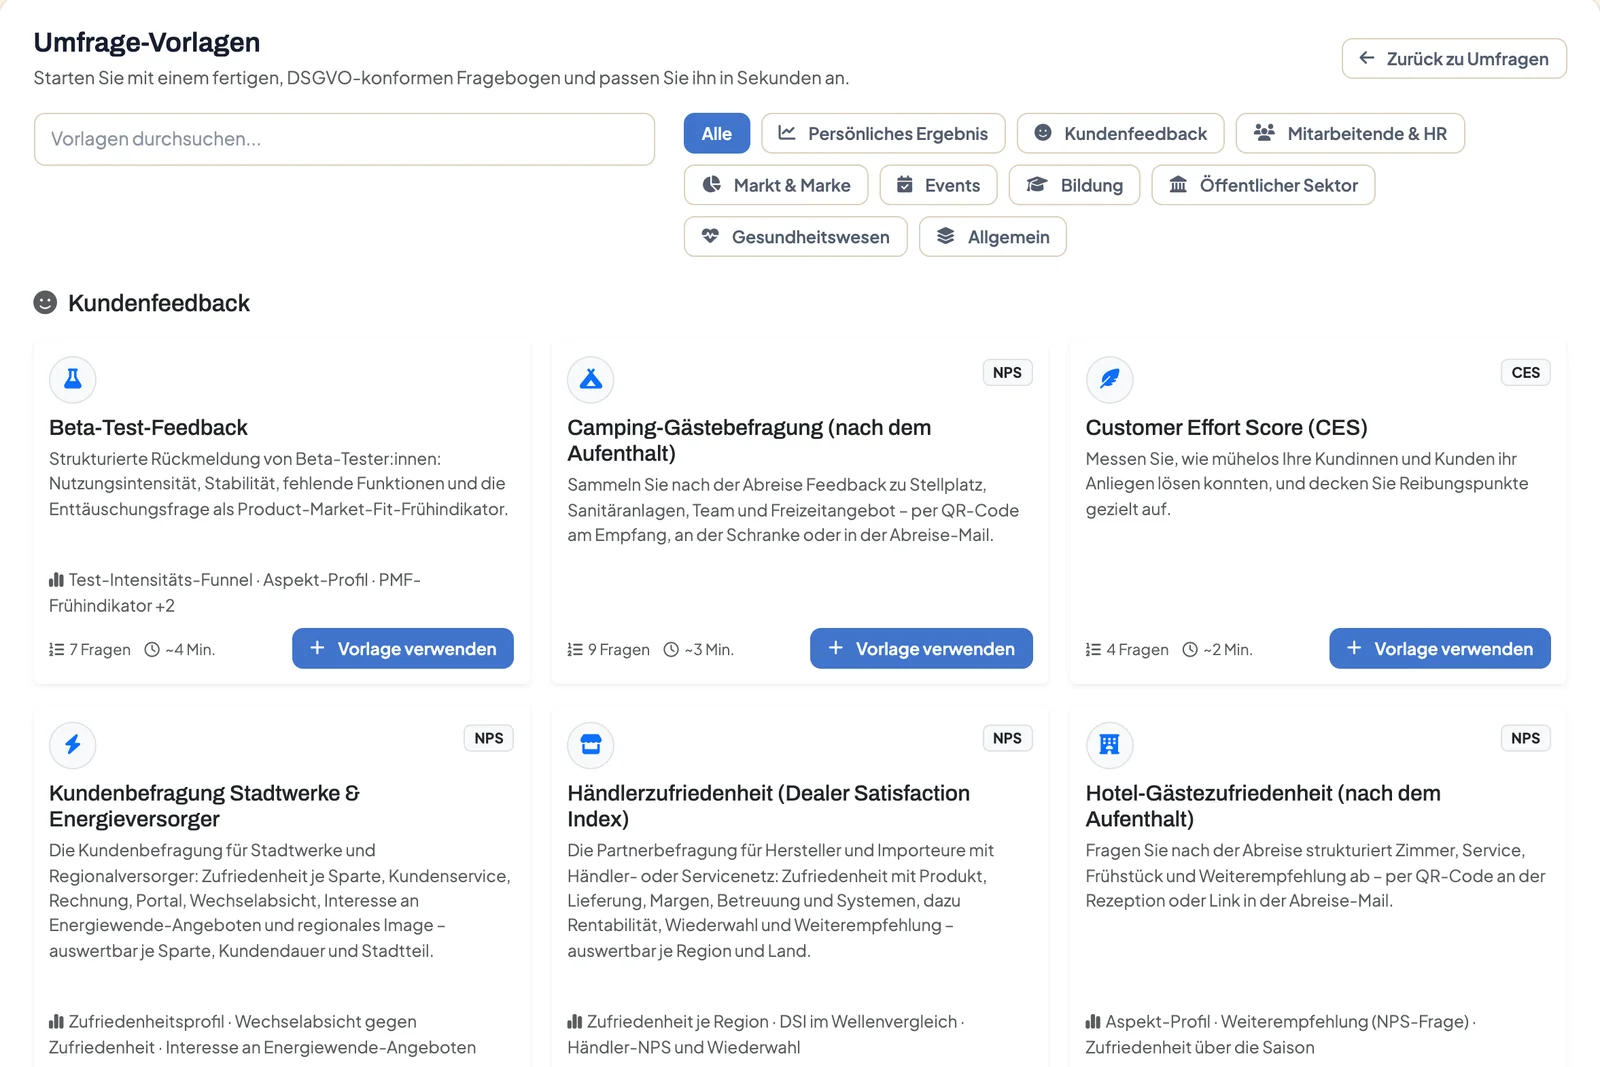Viewport: 1600px width, 1067px height.
Task: Click the clock icon next to ~4 Min.
Action: [152, 649]
